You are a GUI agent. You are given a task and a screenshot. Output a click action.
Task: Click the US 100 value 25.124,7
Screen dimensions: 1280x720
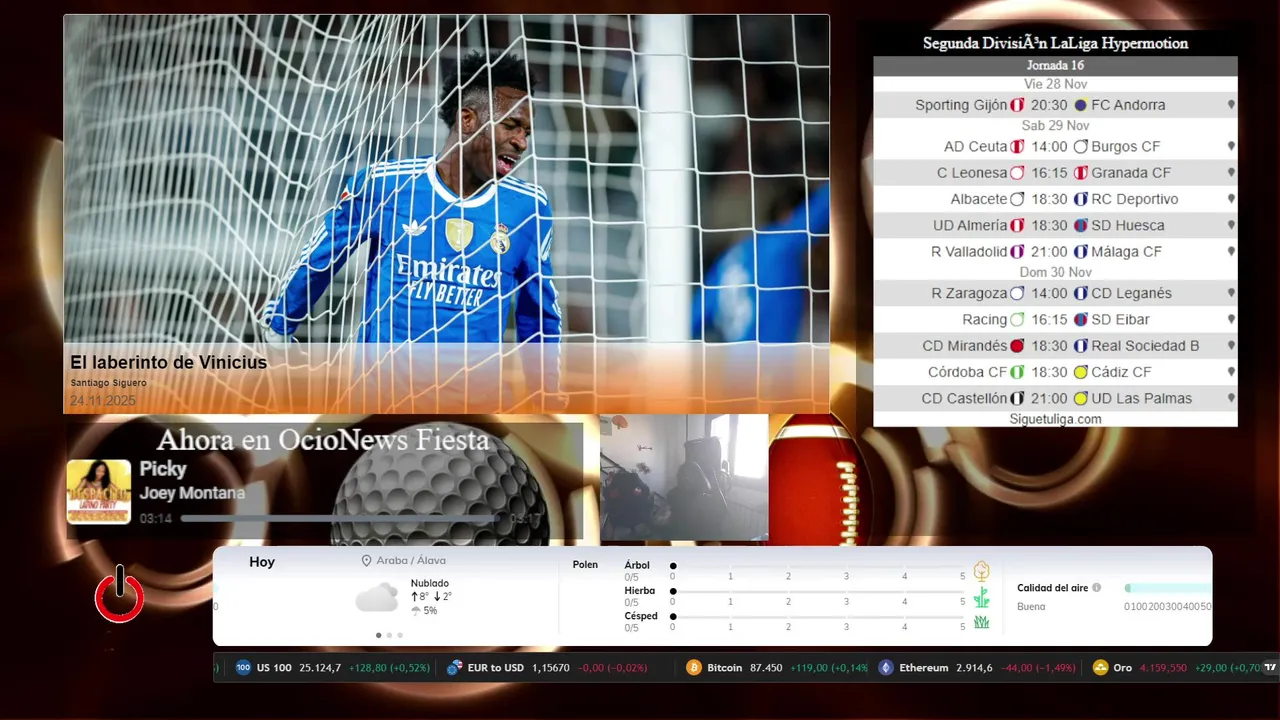(320, 668)
